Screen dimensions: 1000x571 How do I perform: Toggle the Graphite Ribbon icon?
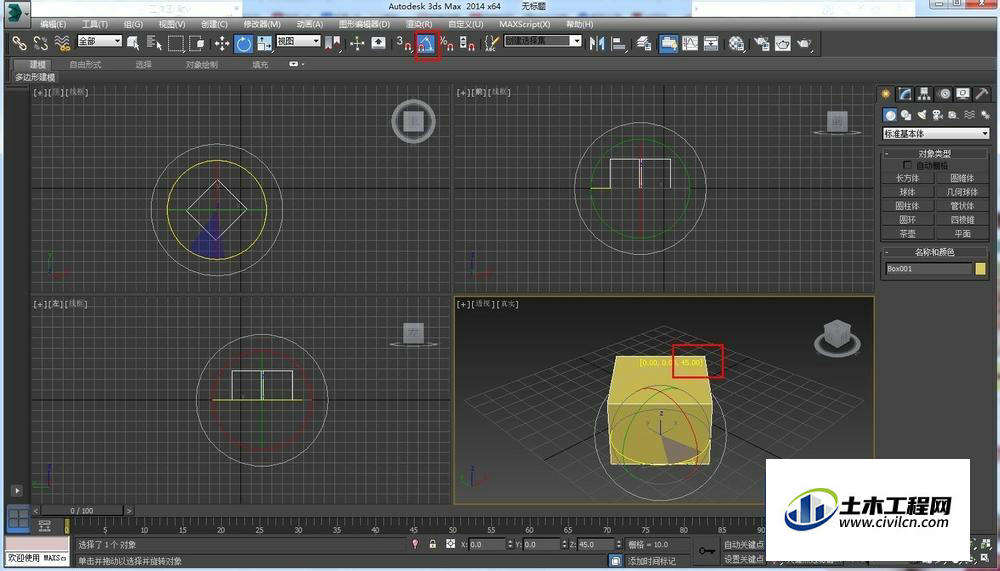pos(668,43)
